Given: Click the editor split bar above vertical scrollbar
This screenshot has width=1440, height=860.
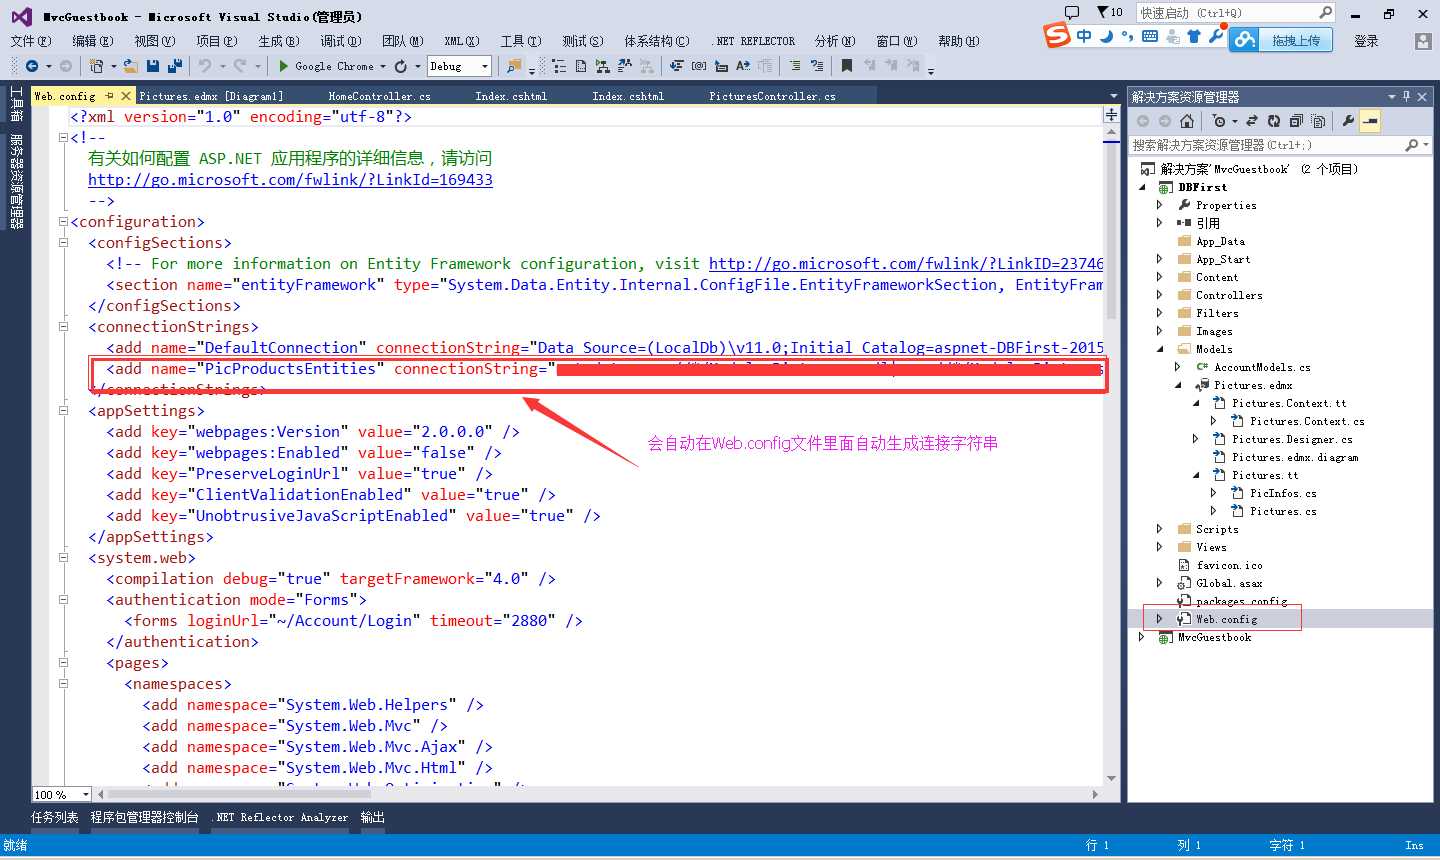Looking at the screenshot, I should tap(1111, 114).
